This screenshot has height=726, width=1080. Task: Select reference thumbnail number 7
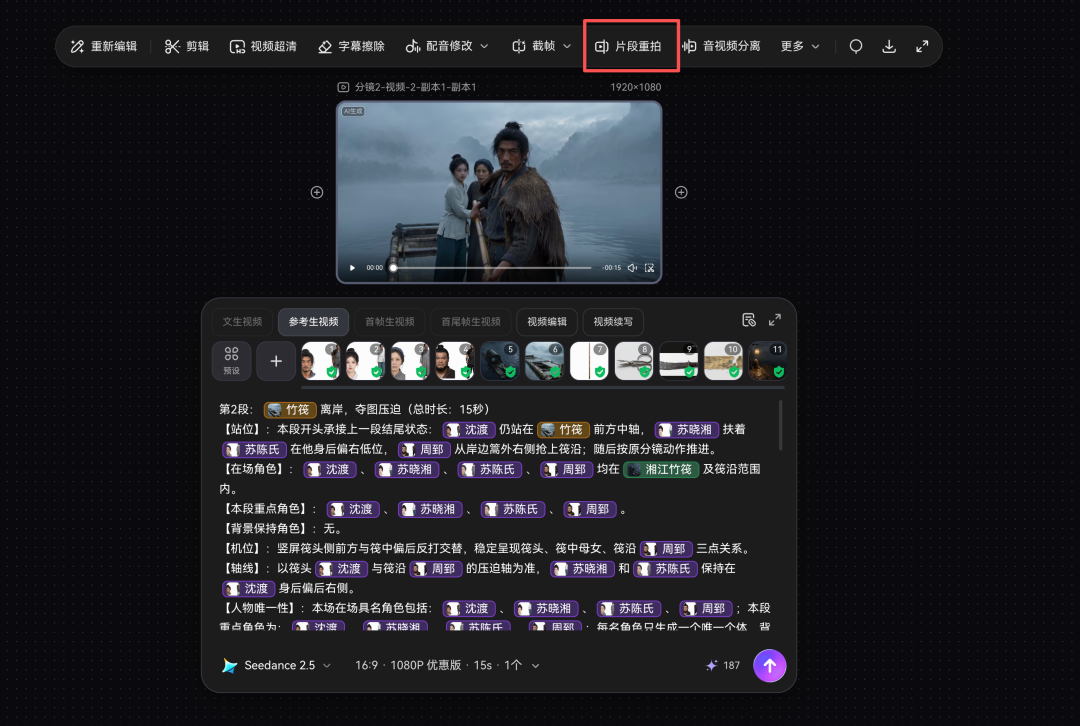coord(590,361)
